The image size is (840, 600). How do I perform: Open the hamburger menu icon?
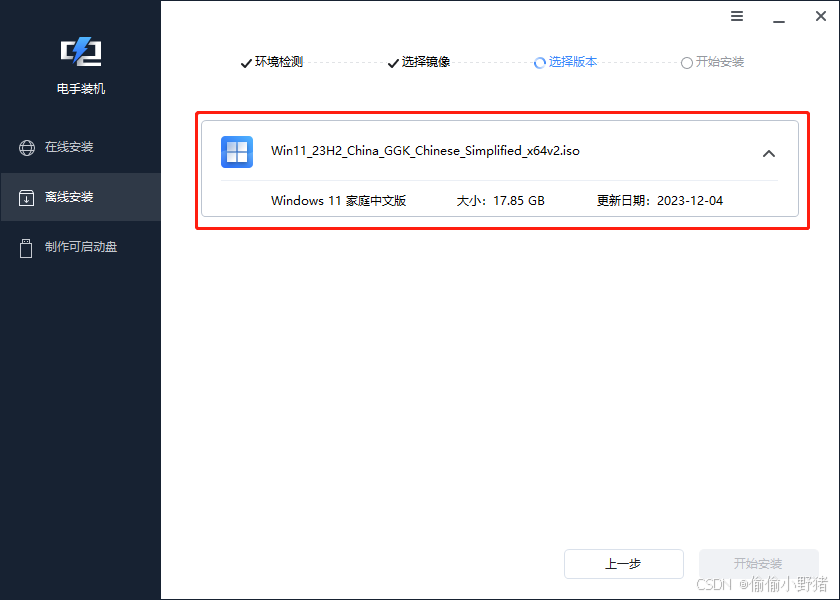[737, 16]
